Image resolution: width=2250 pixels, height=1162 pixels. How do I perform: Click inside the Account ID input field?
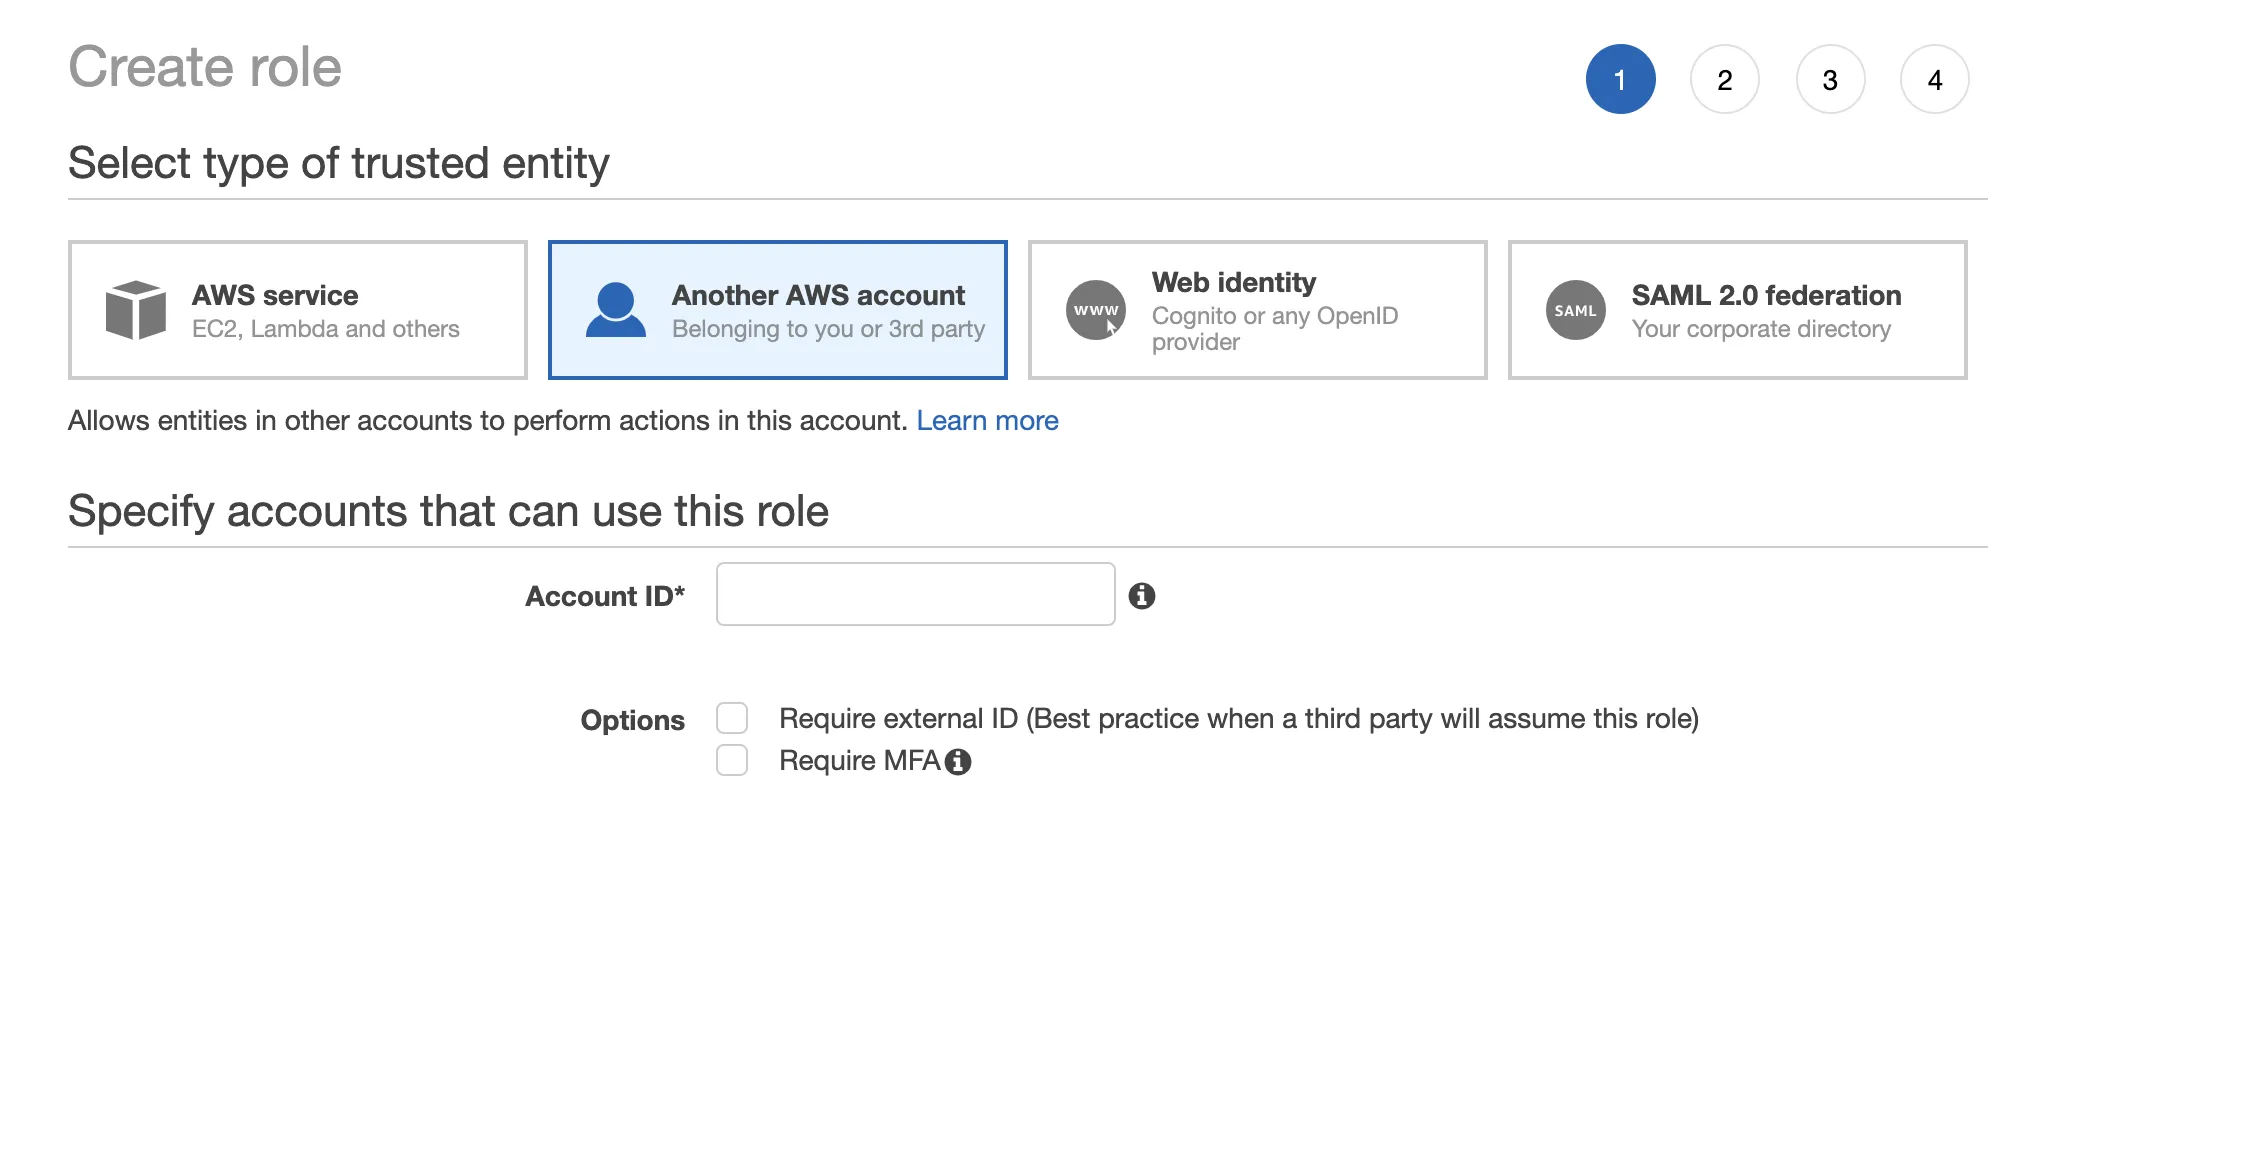(913, 595)
